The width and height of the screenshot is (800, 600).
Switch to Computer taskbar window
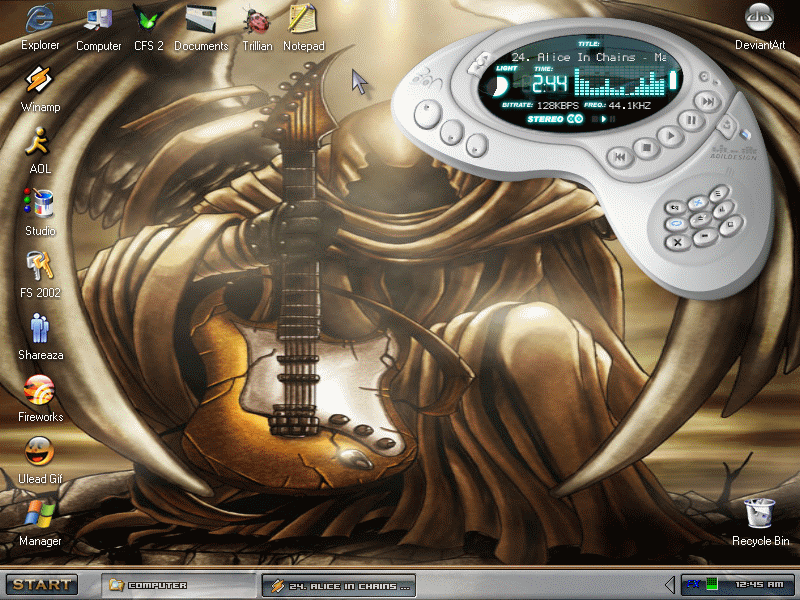(x=179, y=585)
